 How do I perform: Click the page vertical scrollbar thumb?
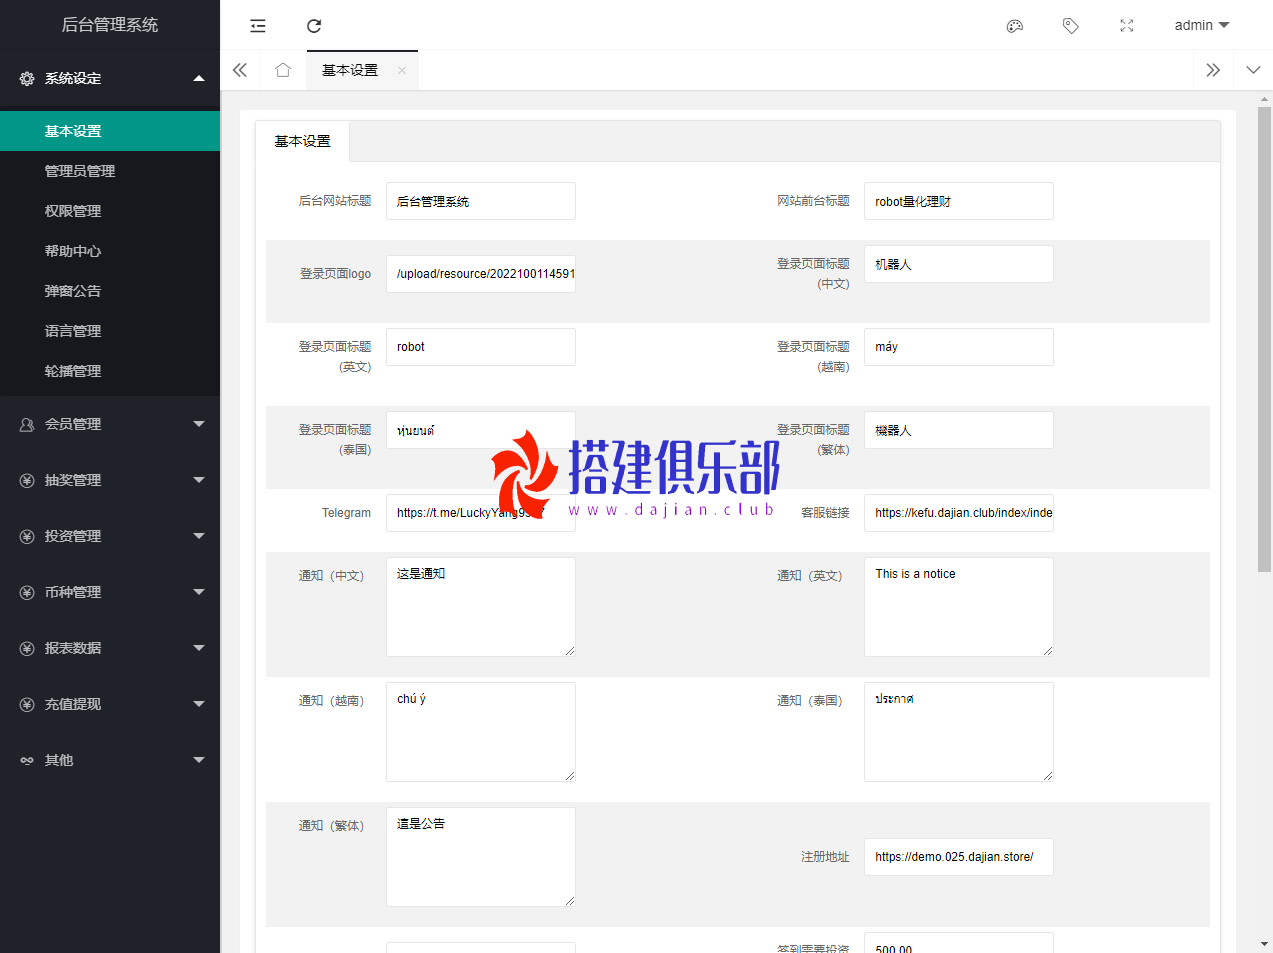pyautogui.click(x=1264, y=340)
